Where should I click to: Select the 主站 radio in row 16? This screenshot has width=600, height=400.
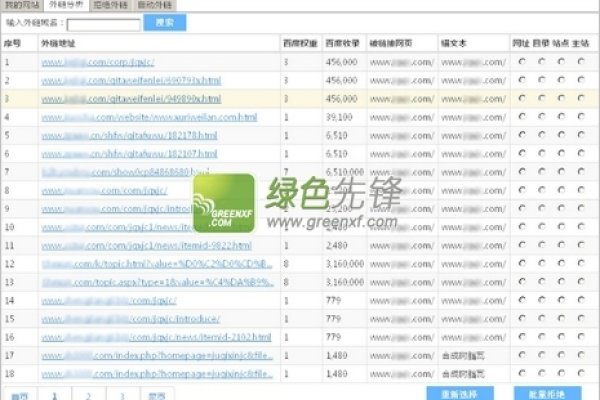(x=581, y=337)
